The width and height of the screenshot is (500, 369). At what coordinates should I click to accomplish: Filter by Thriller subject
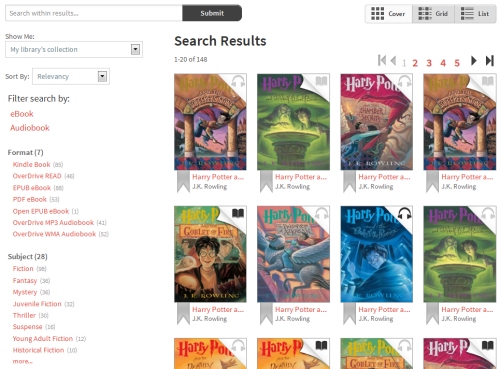click(x=24, y=315)
